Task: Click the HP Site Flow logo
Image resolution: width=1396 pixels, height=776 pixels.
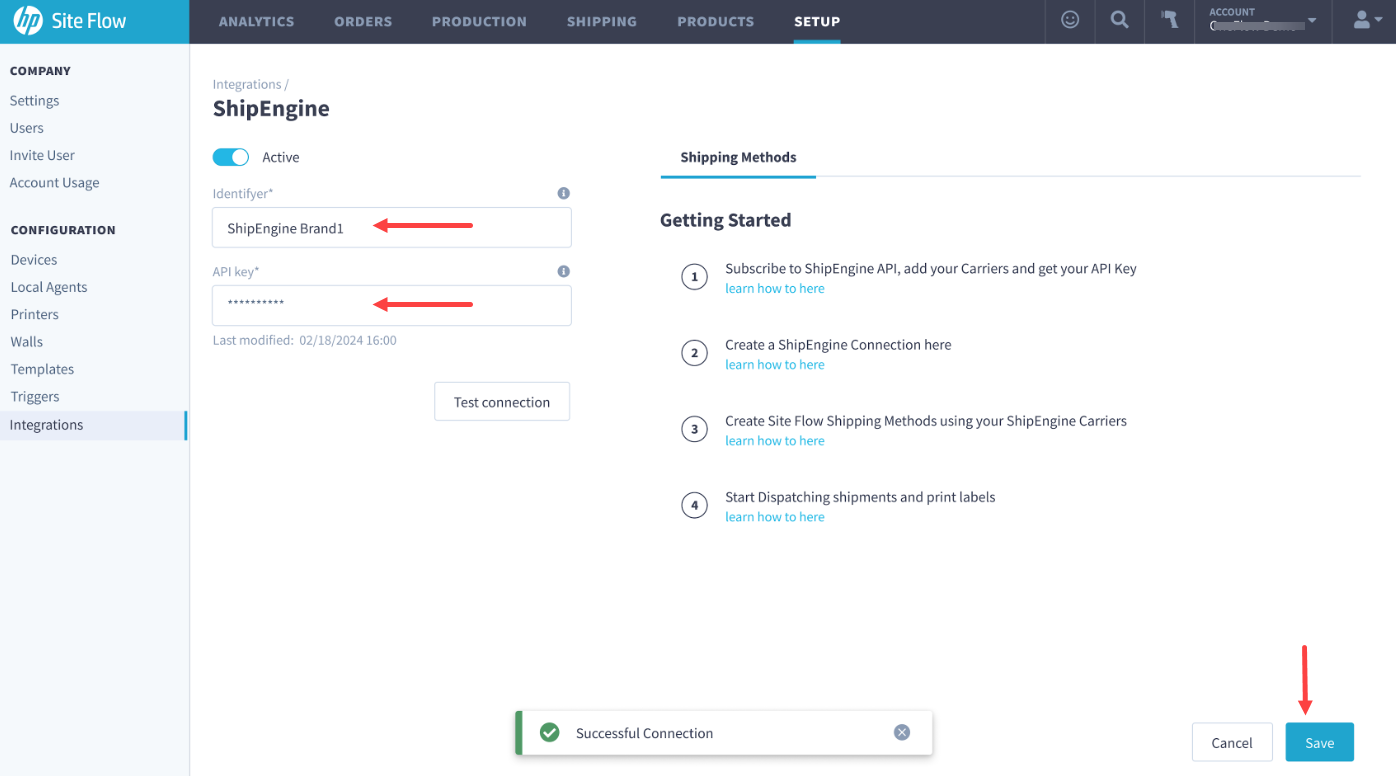Action: (x=70, y=20)
